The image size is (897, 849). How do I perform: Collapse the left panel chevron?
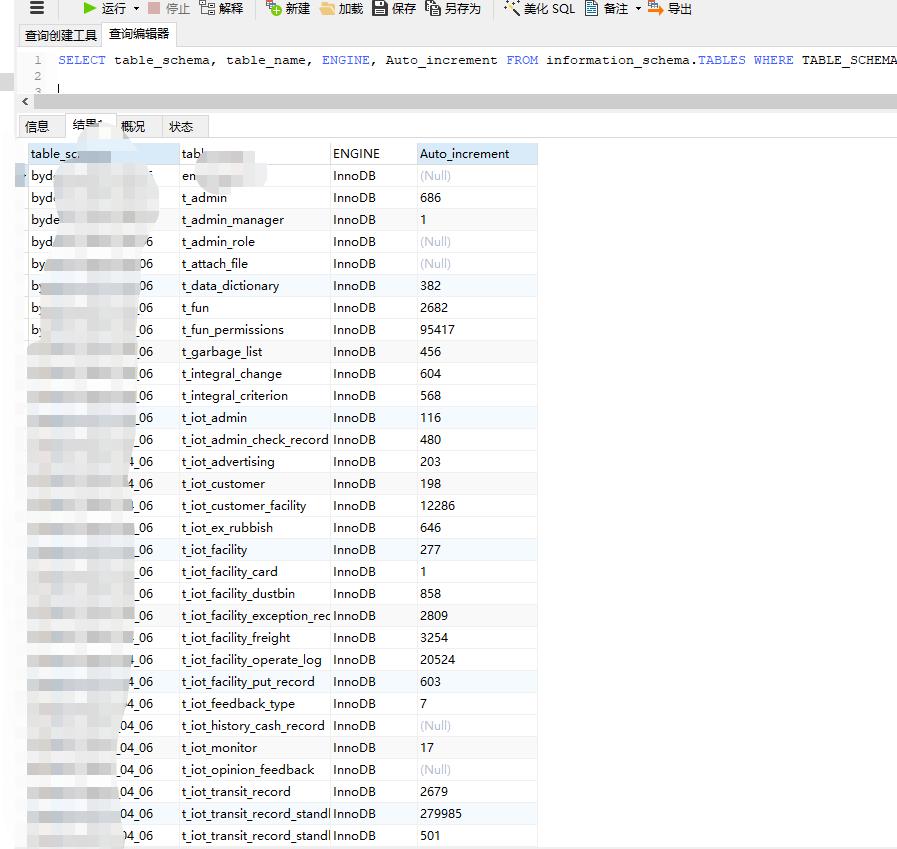(24, 103)
